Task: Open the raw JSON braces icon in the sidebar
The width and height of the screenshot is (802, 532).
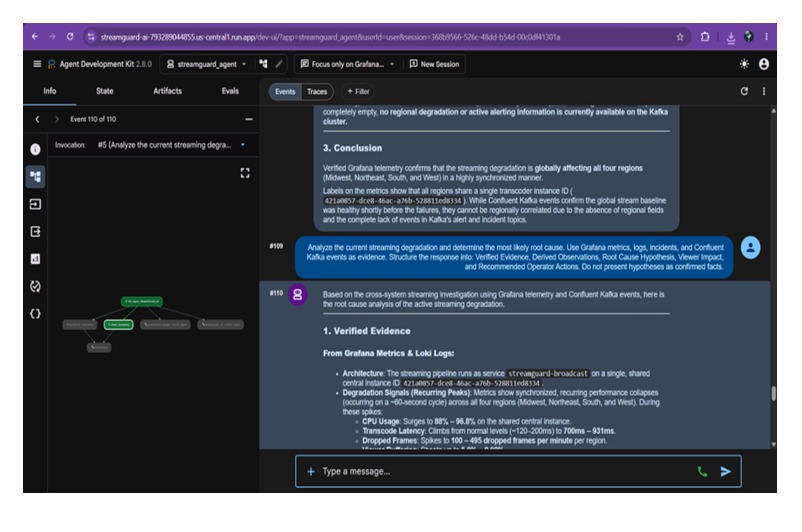Action: 35,314
